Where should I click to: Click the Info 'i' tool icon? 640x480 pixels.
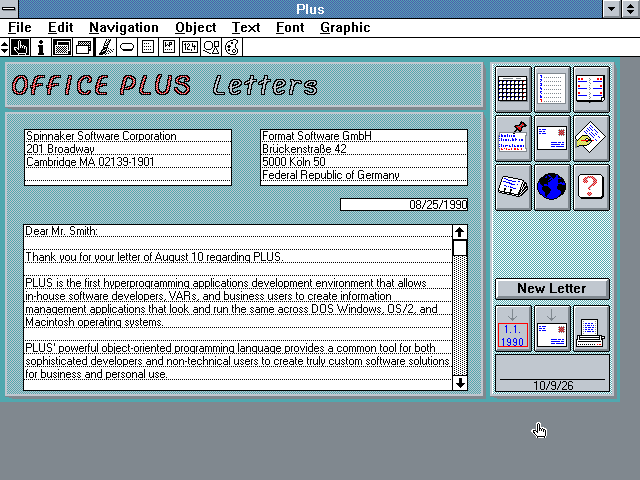tap(41, 47)
